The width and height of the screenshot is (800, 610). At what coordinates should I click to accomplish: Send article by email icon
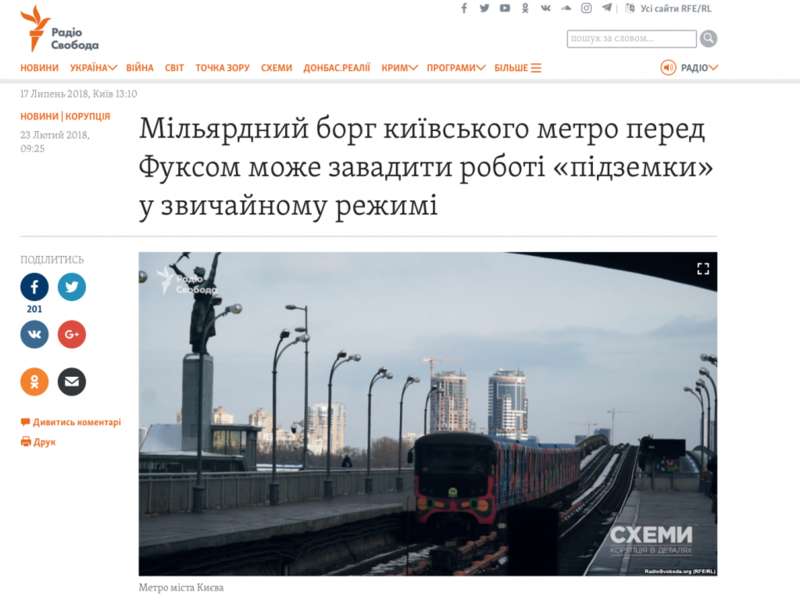click(x=71, y=381)
